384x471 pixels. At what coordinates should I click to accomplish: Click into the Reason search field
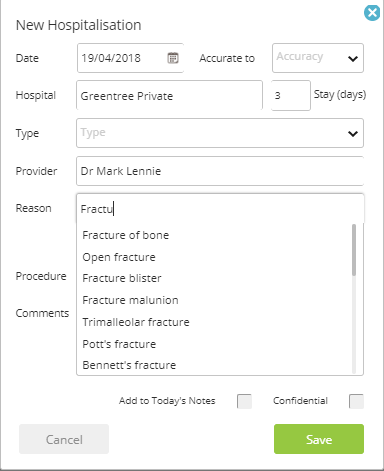pos(220,209)
